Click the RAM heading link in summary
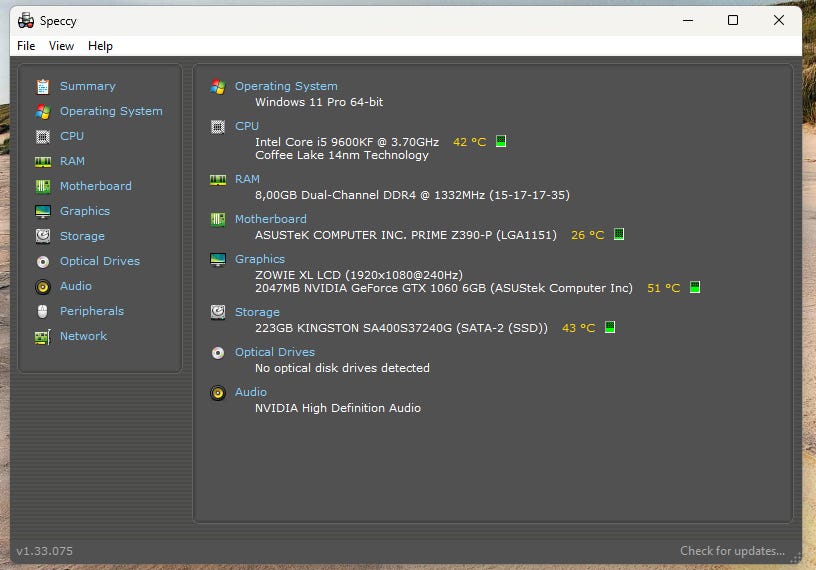The width and height of the screenshot is (816, 570). click(247, 179)
